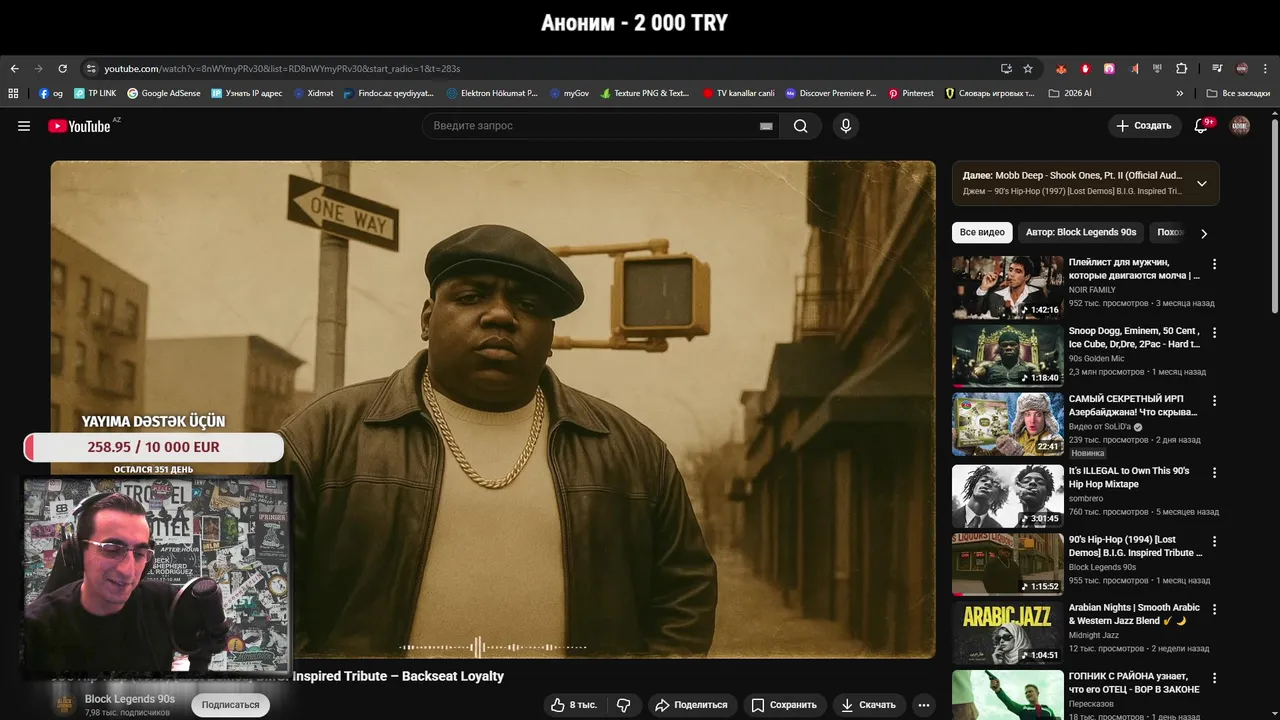
Task: Open options for Arabian Nights video
Action: pyautogui.click(x=1215, y=608)
